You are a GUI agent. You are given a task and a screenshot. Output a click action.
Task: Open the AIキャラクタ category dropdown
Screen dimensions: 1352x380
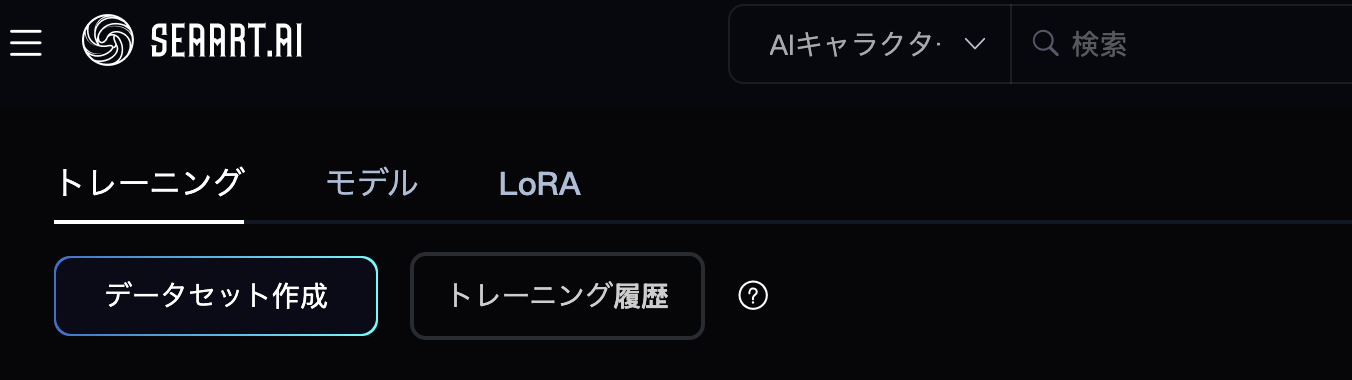click(870, 44)
